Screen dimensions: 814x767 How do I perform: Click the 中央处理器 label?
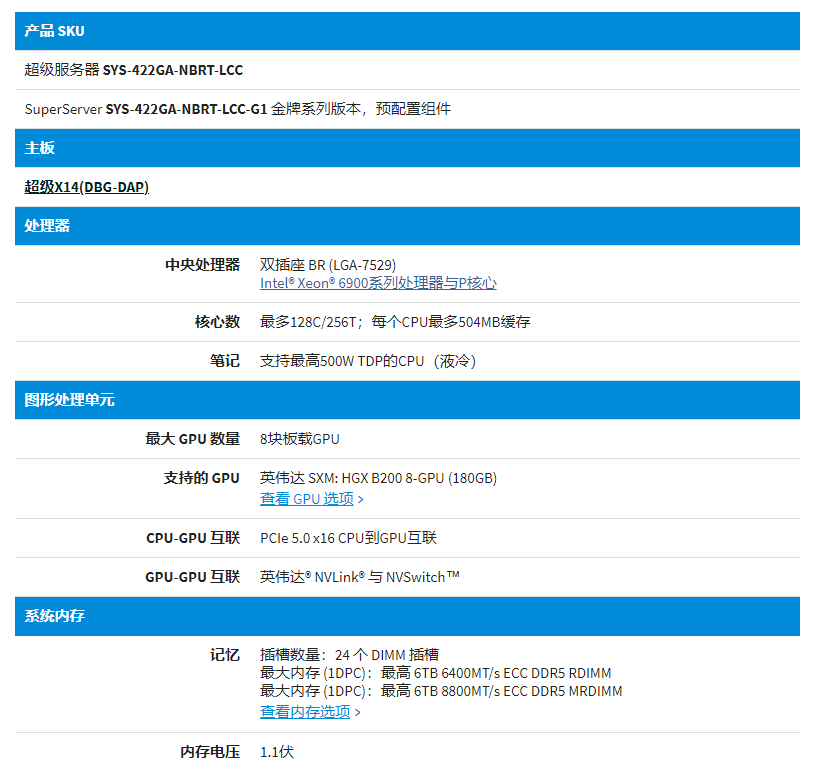click(202, 265)
